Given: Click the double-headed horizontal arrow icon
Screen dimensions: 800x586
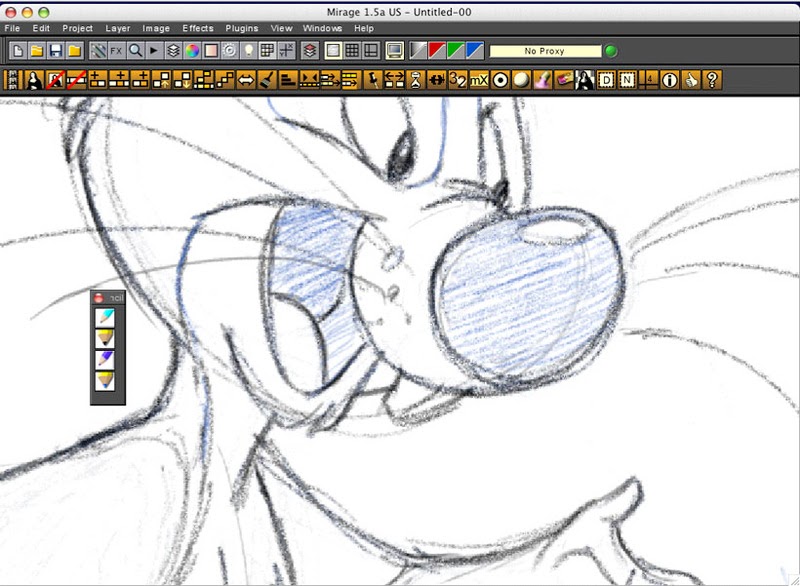Looking at the screenshot, I should (x=246, y=80).
